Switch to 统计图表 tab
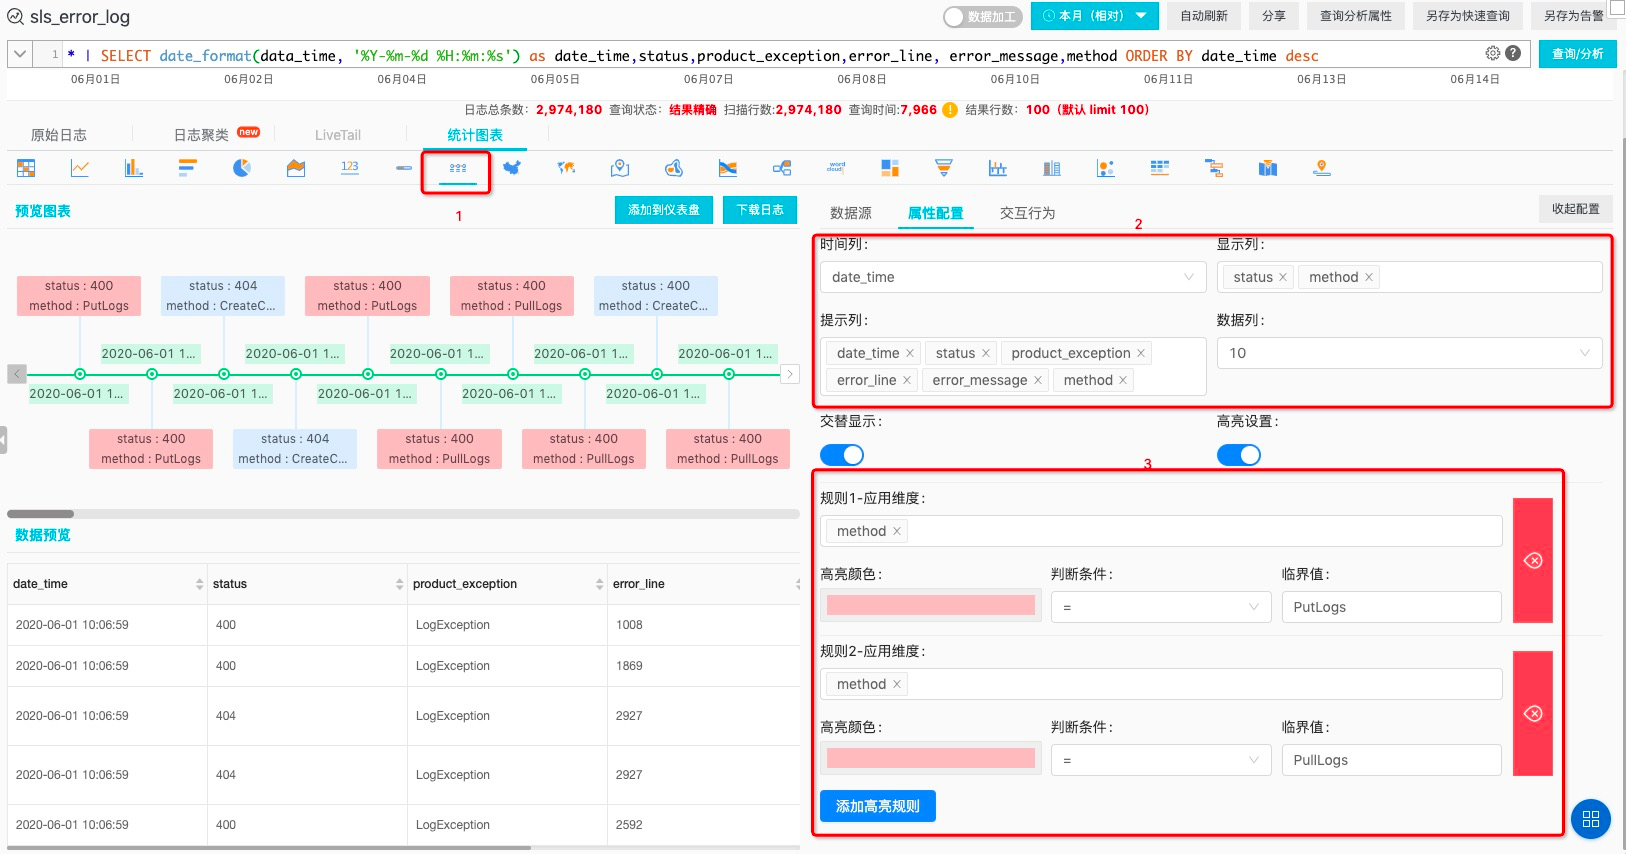The width and height of the screenshot is (1626, 854). coord(475,135)
